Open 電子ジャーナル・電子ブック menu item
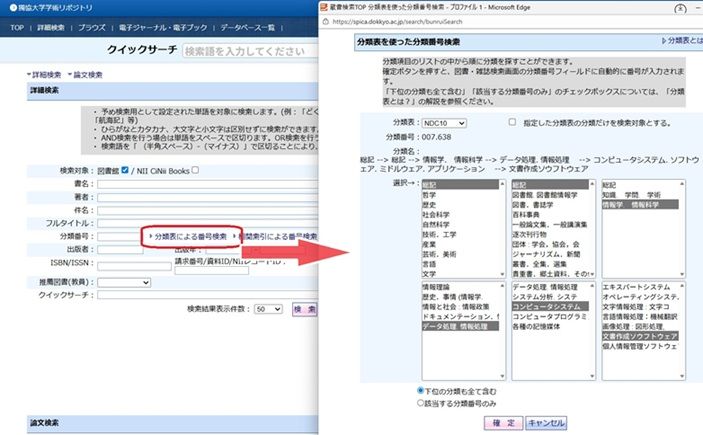The image size is (703, 435). [x=163, y=27]
